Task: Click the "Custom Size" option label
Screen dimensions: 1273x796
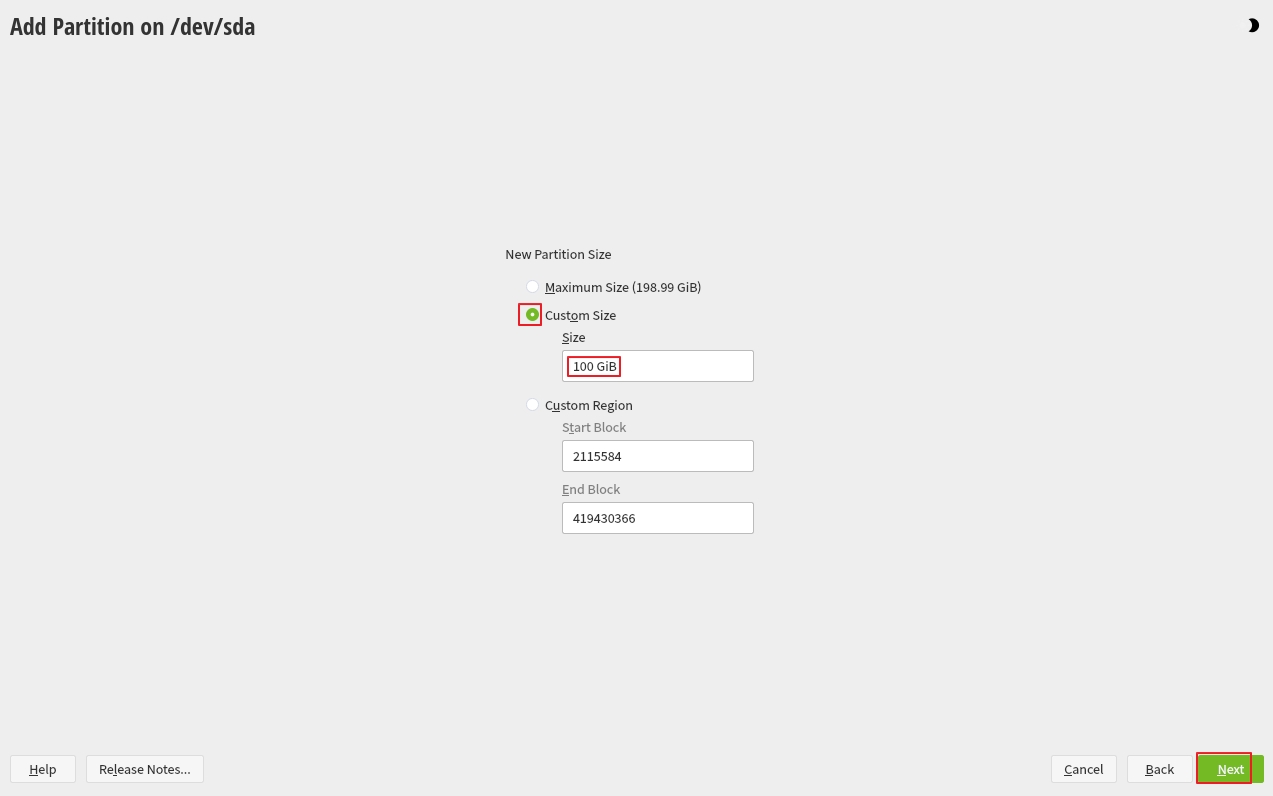Action: pos(580,315)
